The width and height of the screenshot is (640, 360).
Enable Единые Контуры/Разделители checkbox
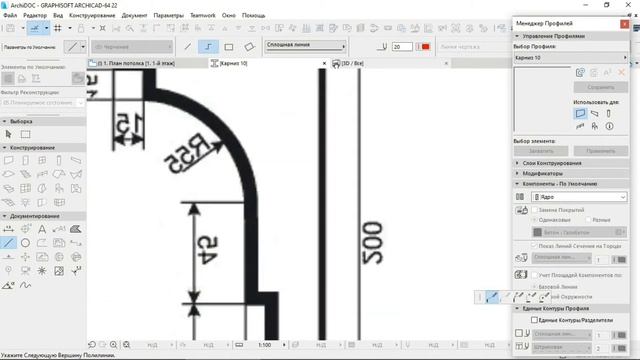(534, 320)
